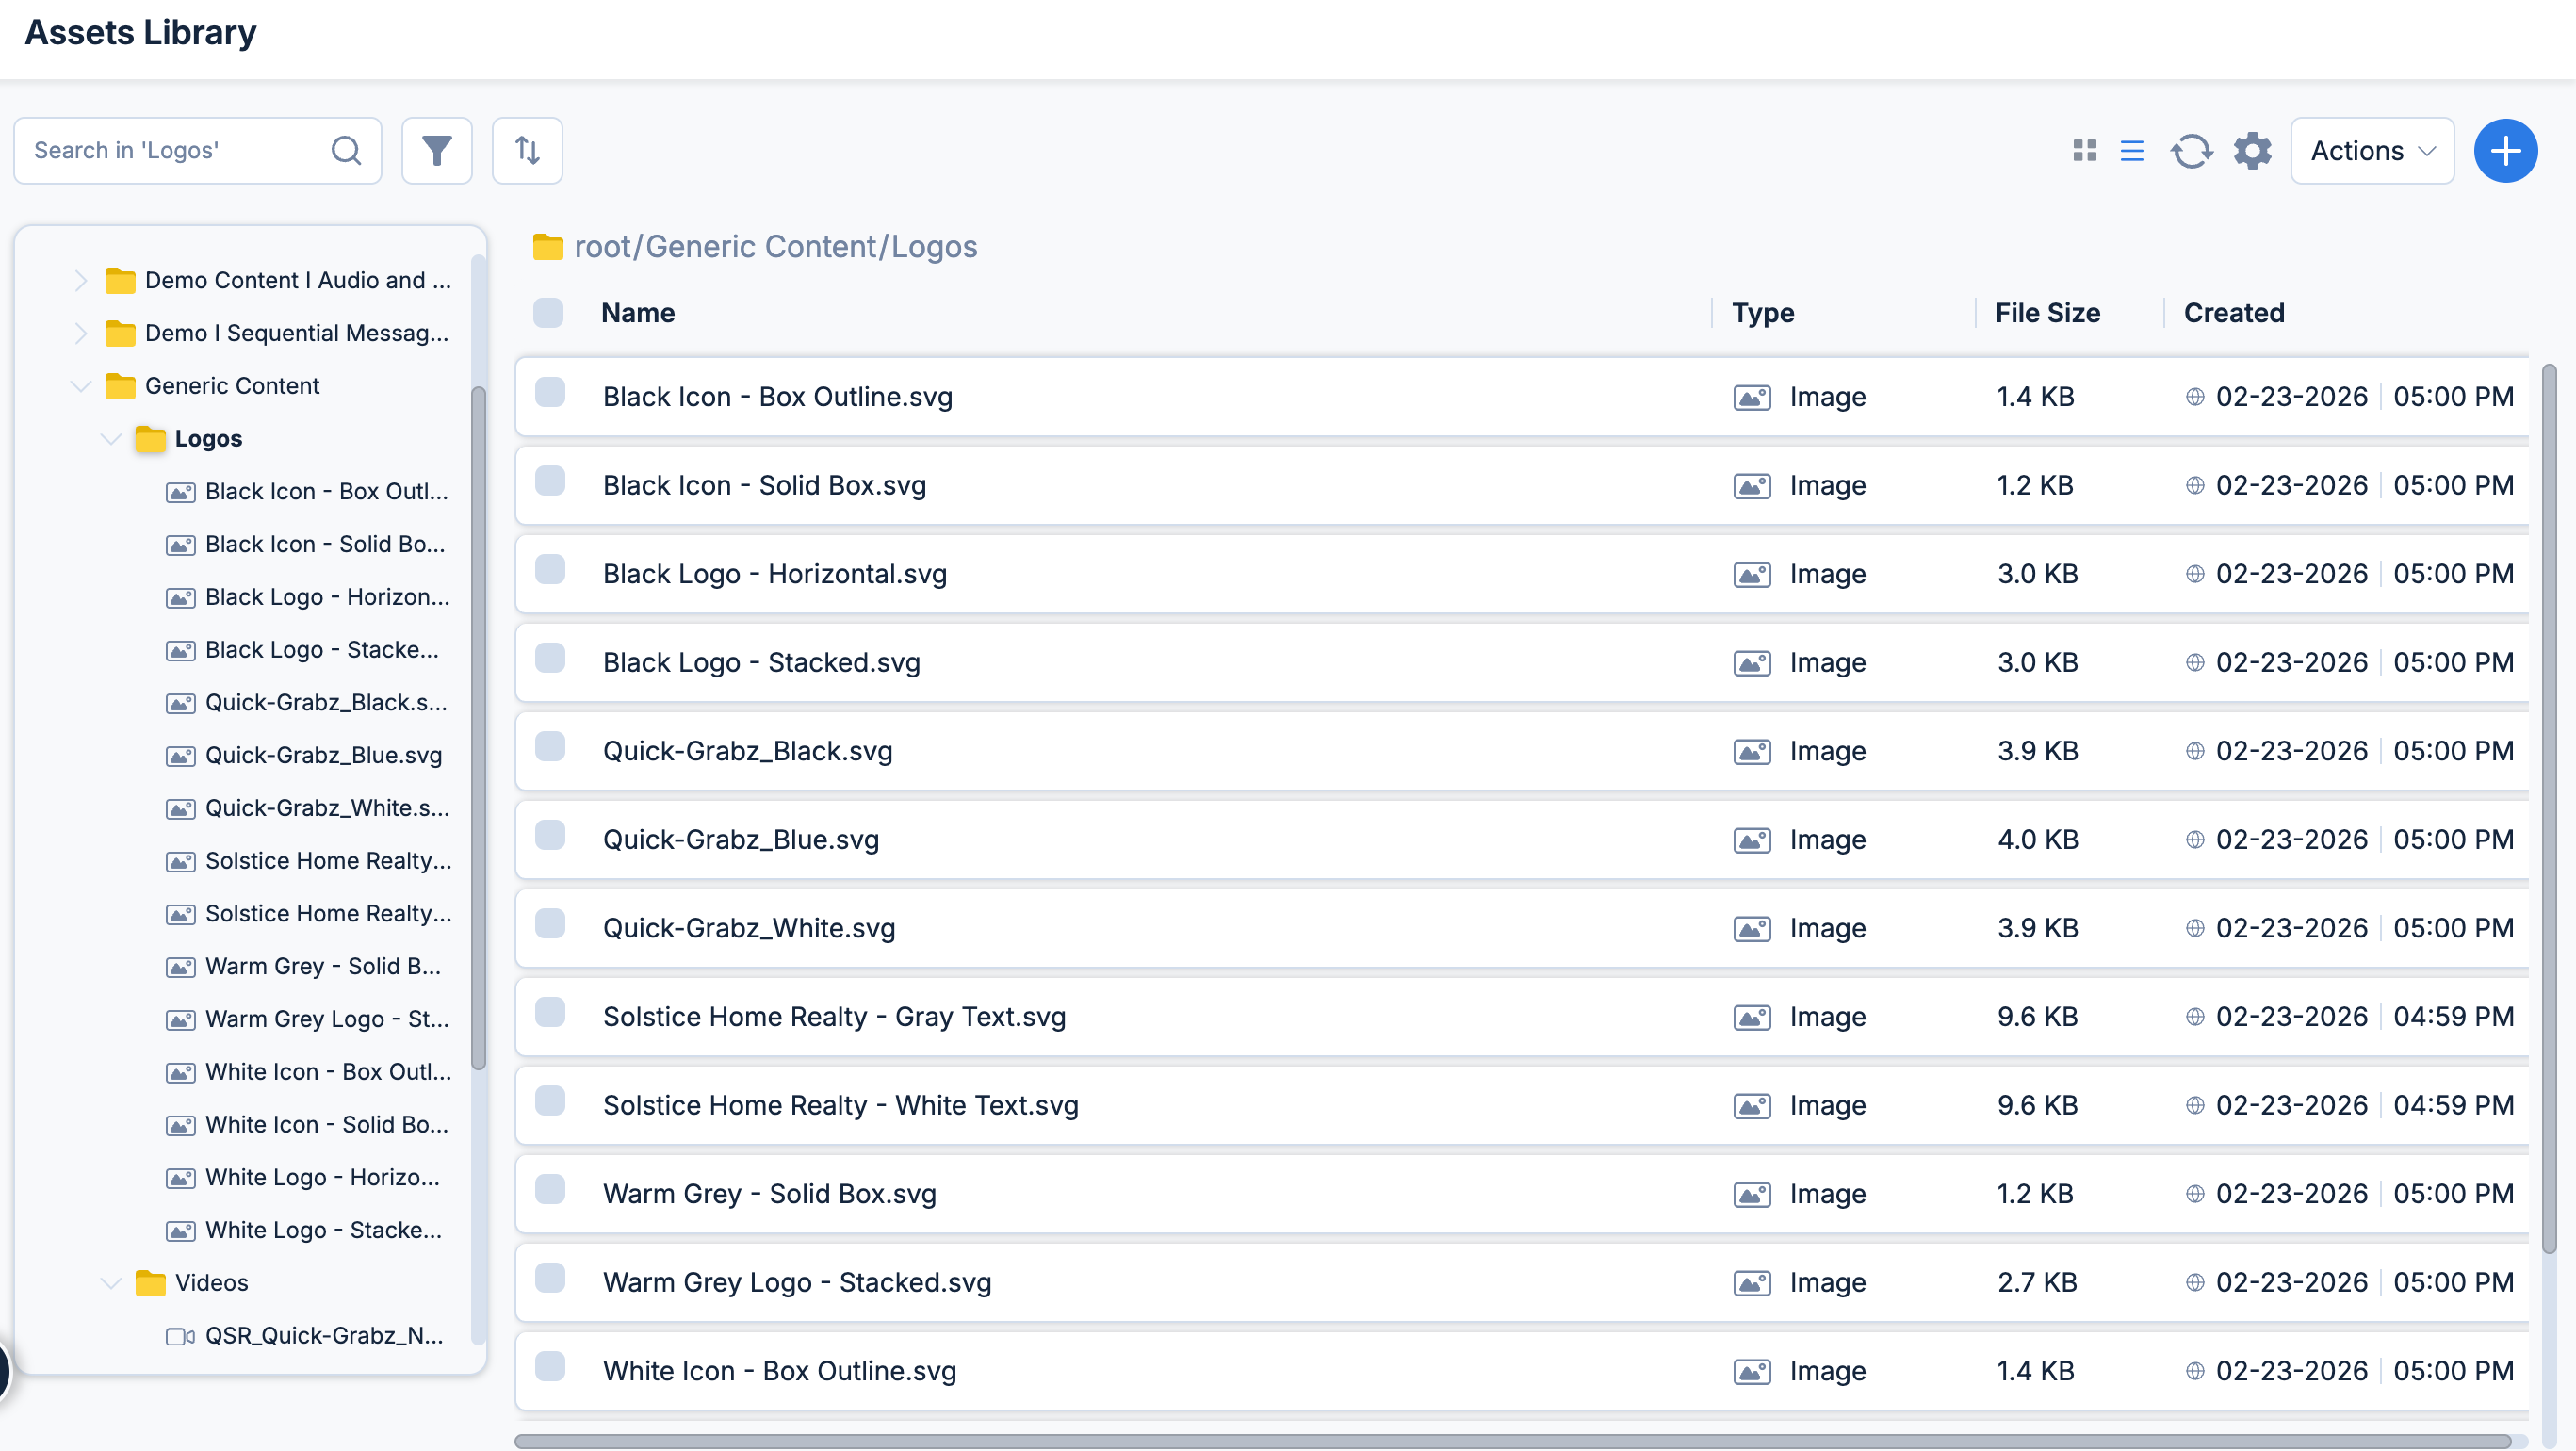Open the filter funnel button
Image resolution: width=2576 pixels, height=1451 pixels.
[x=437, y=151]
